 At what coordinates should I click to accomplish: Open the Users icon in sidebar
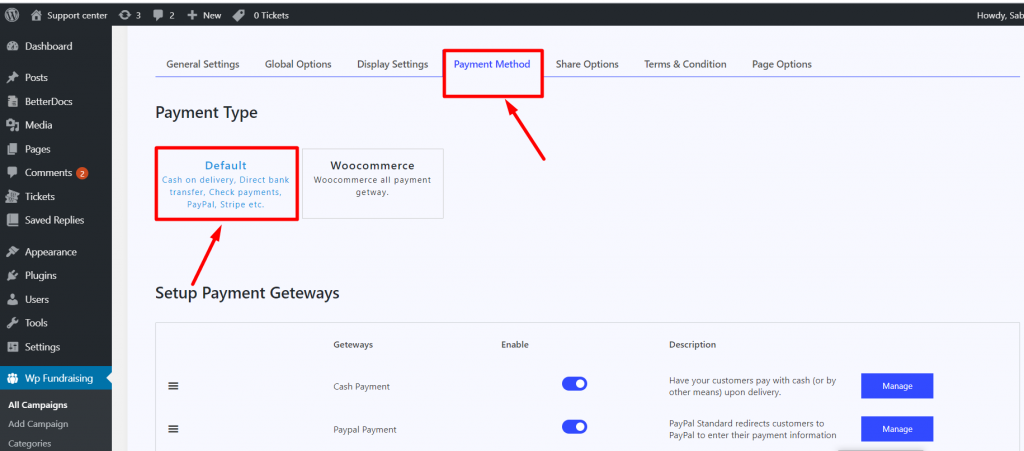click(x=12, y=300)
